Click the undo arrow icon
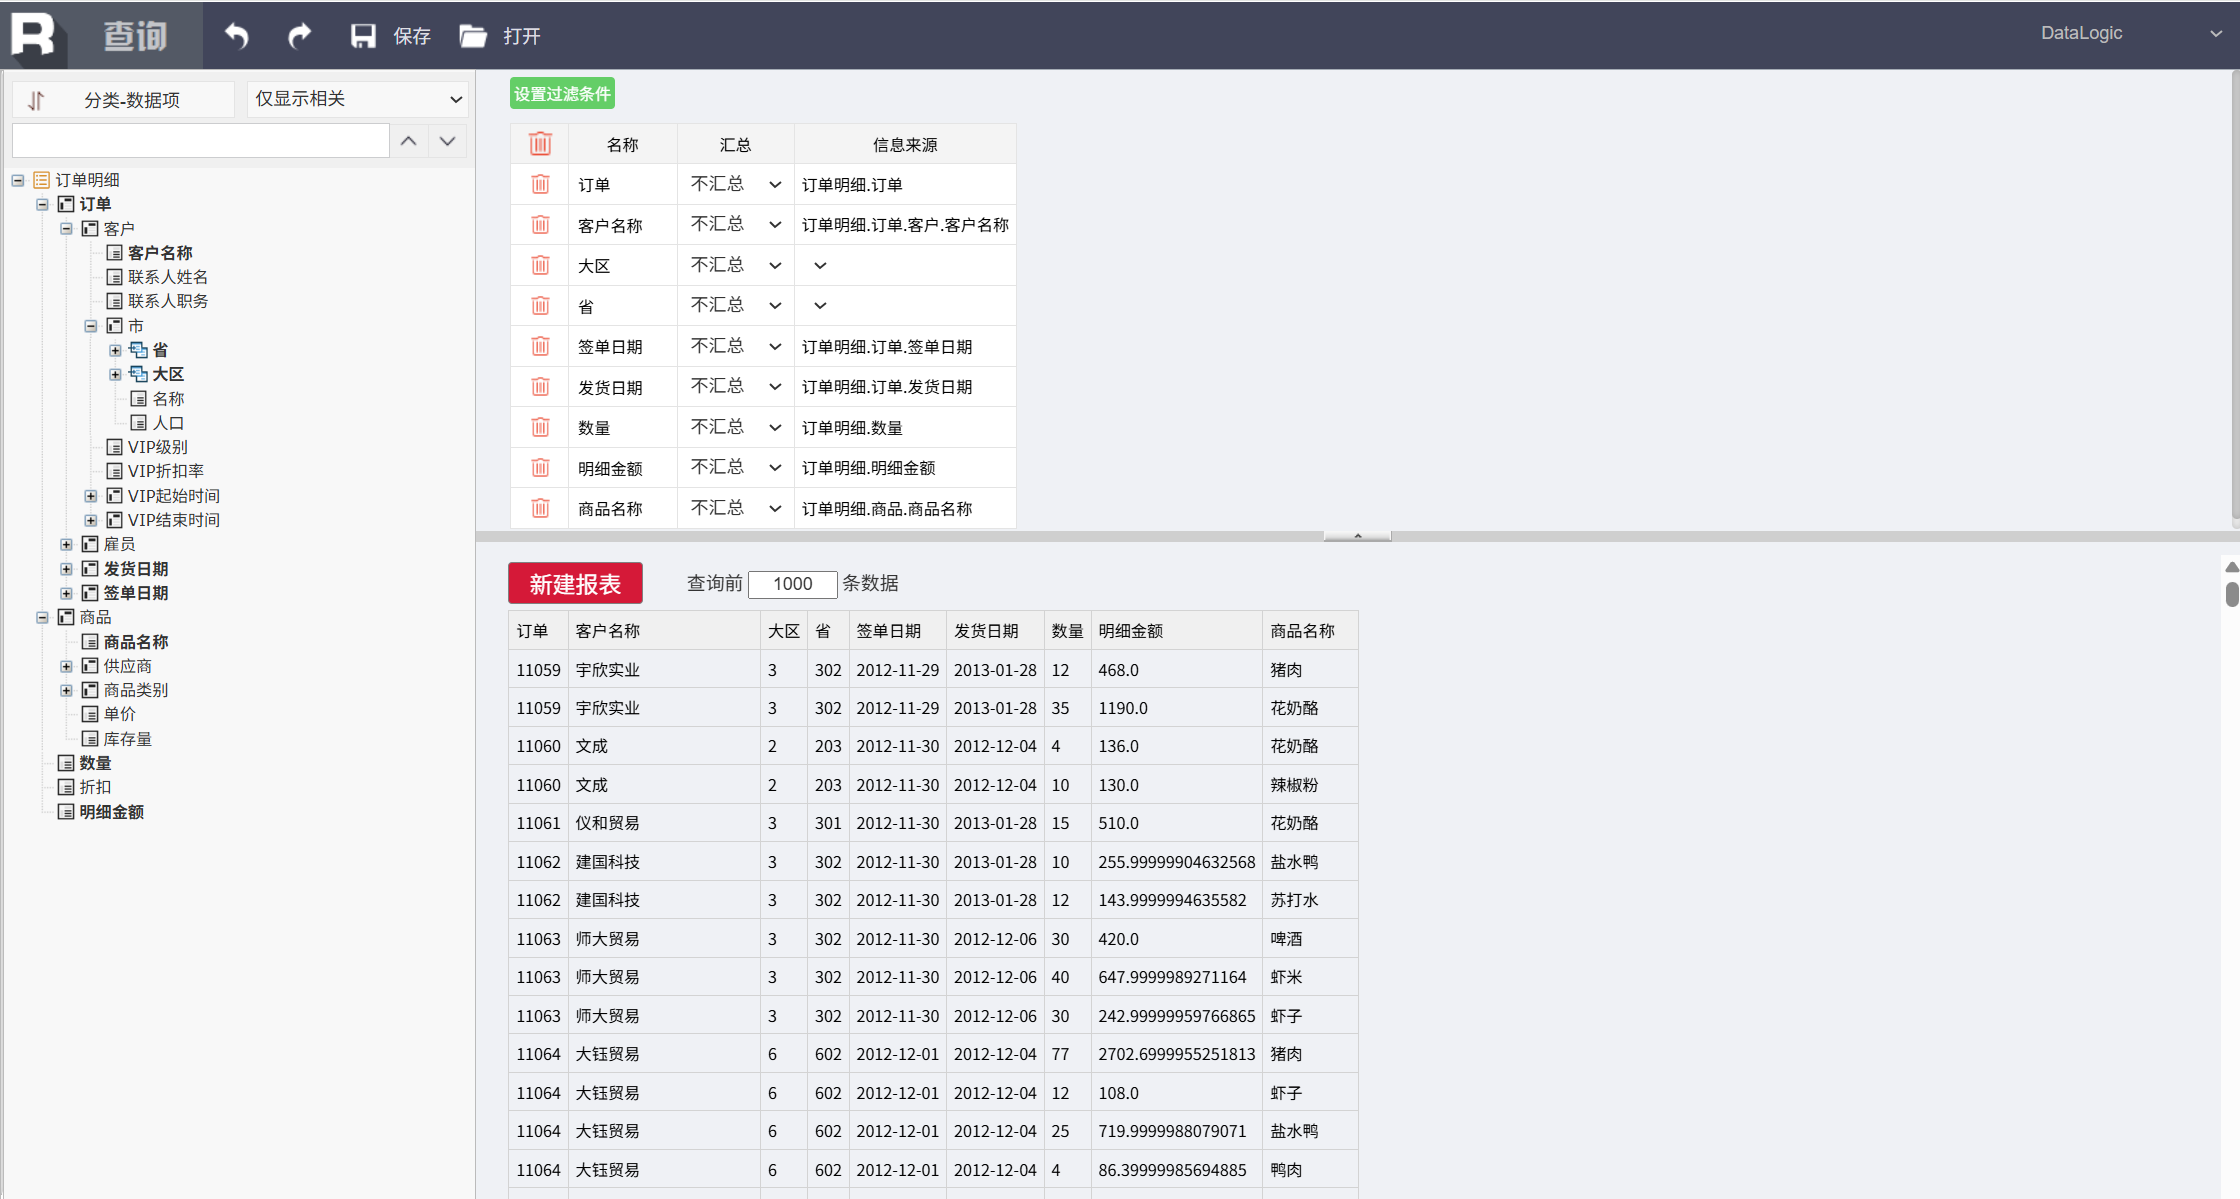 pyautogui.click(x=237, y=36)
